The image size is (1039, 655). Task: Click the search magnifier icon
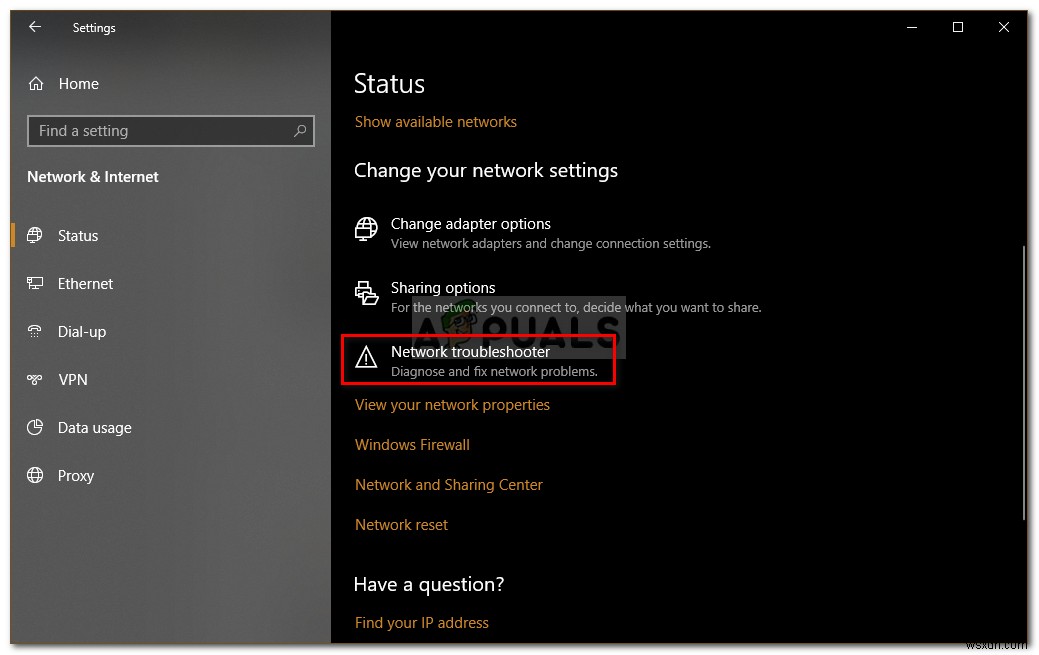300,131
